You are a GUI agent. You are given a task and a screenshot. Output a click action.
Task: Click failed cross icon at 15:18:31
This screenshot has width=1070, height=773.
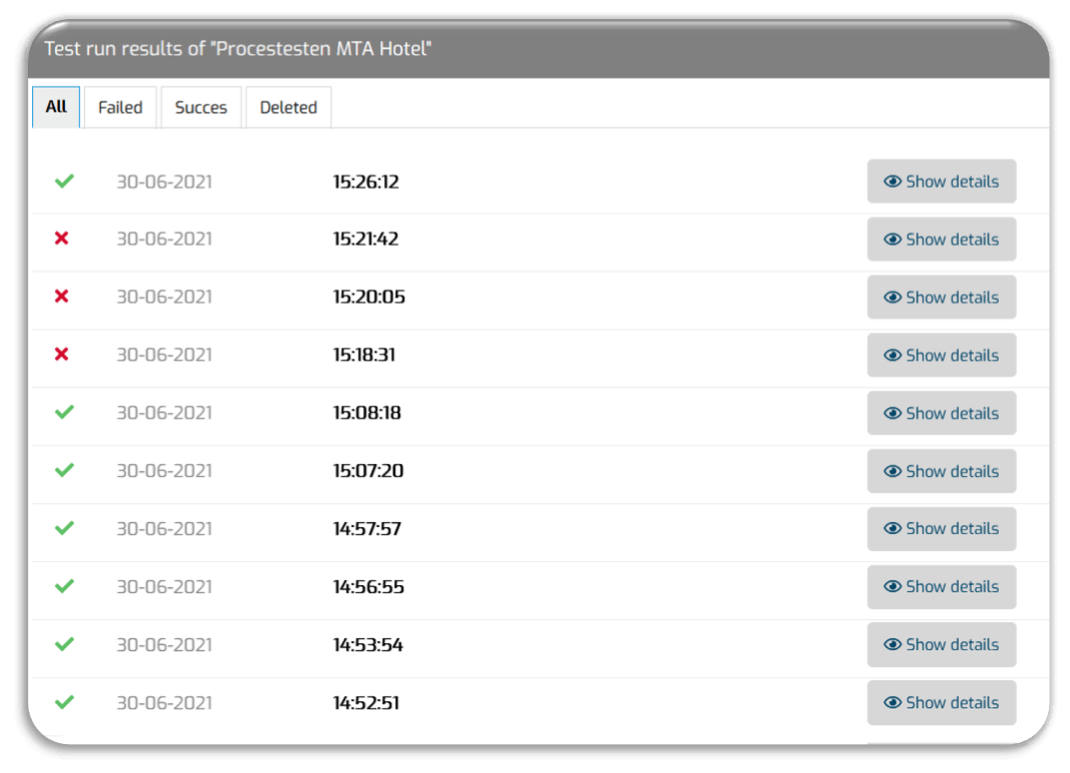61,354
